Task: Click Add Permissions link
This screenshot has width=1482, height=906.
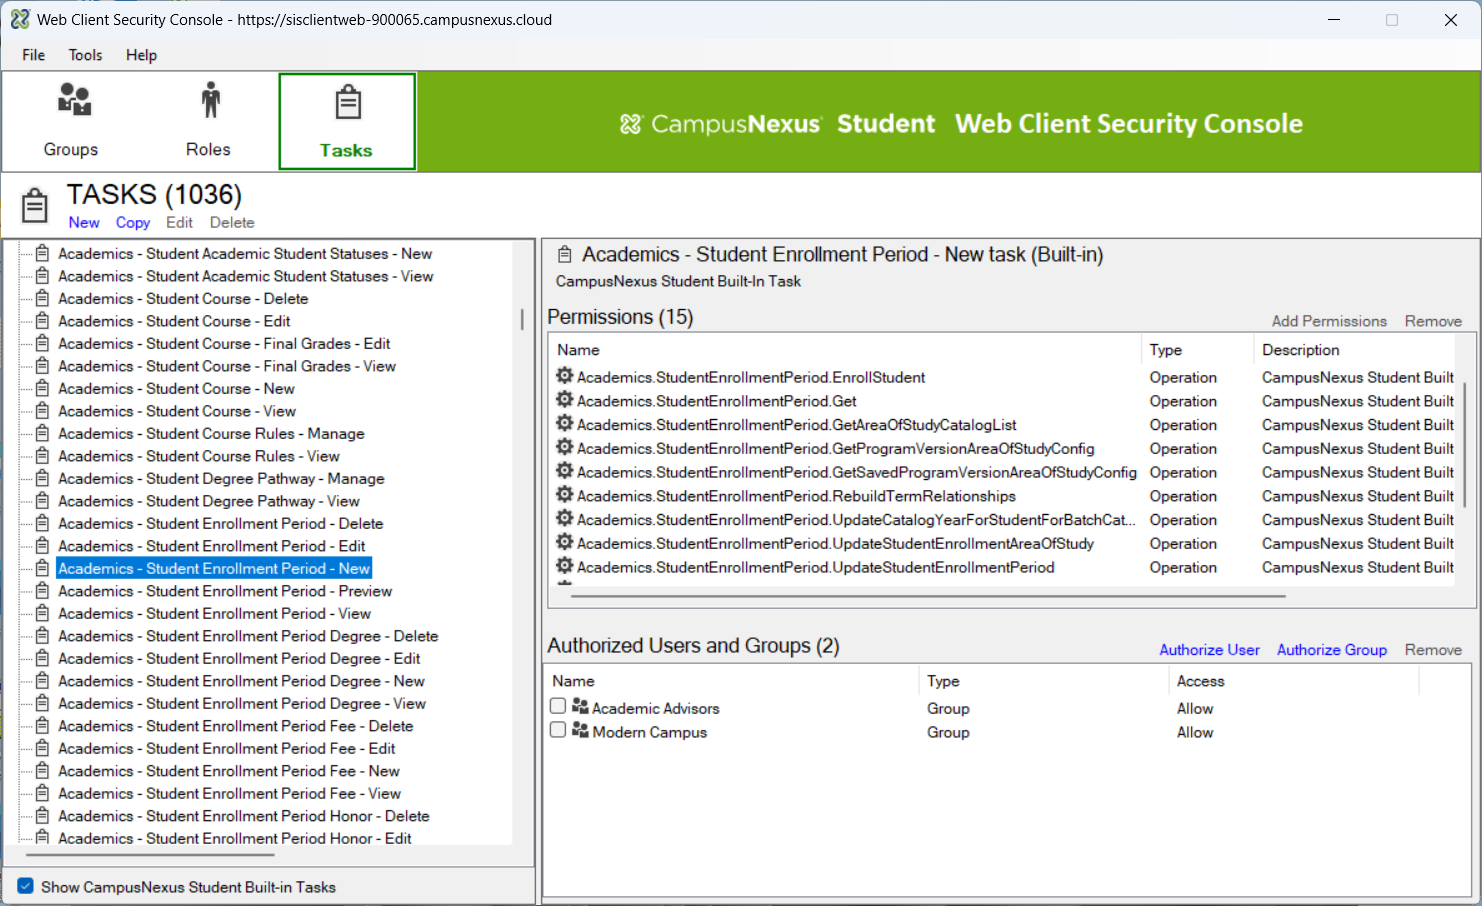Action: point(1329,321)
